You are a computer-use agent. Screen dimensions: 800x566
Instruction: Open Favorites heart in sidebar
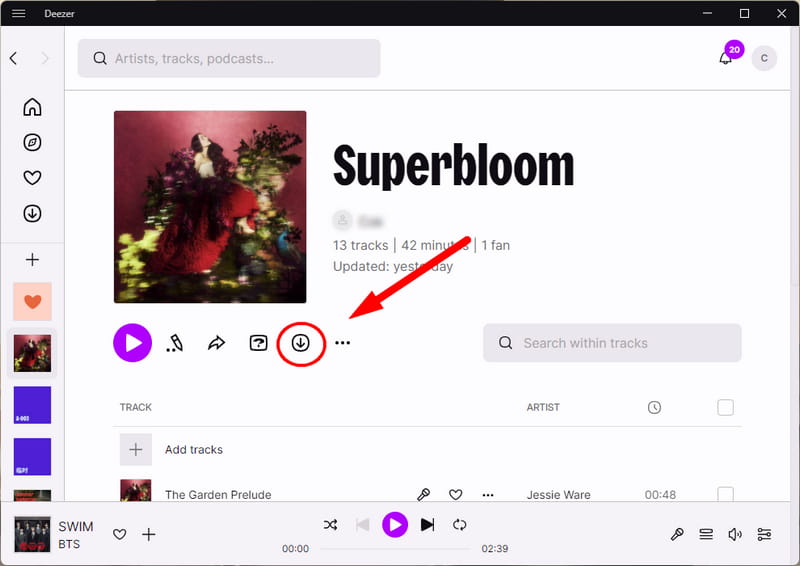coord(32,178)
